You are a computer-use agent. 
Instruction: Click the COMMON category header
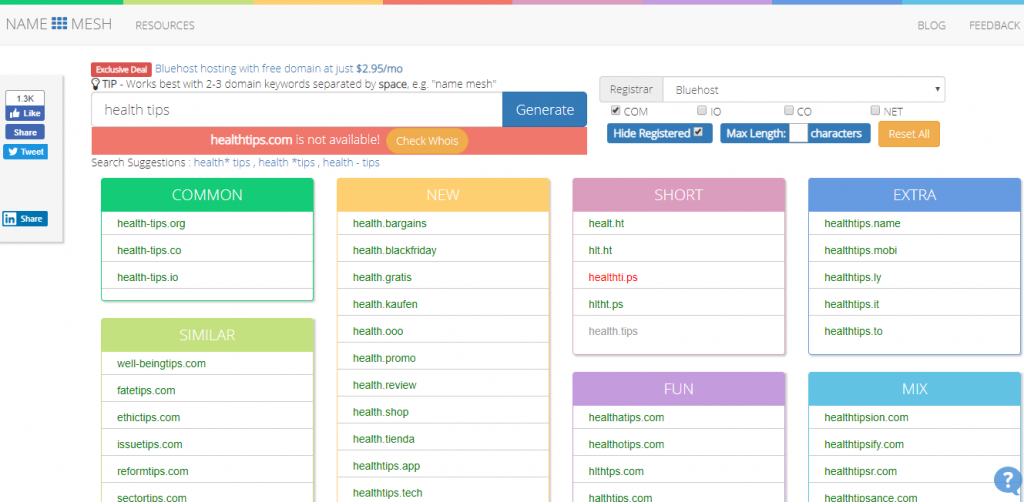(207, 195)
